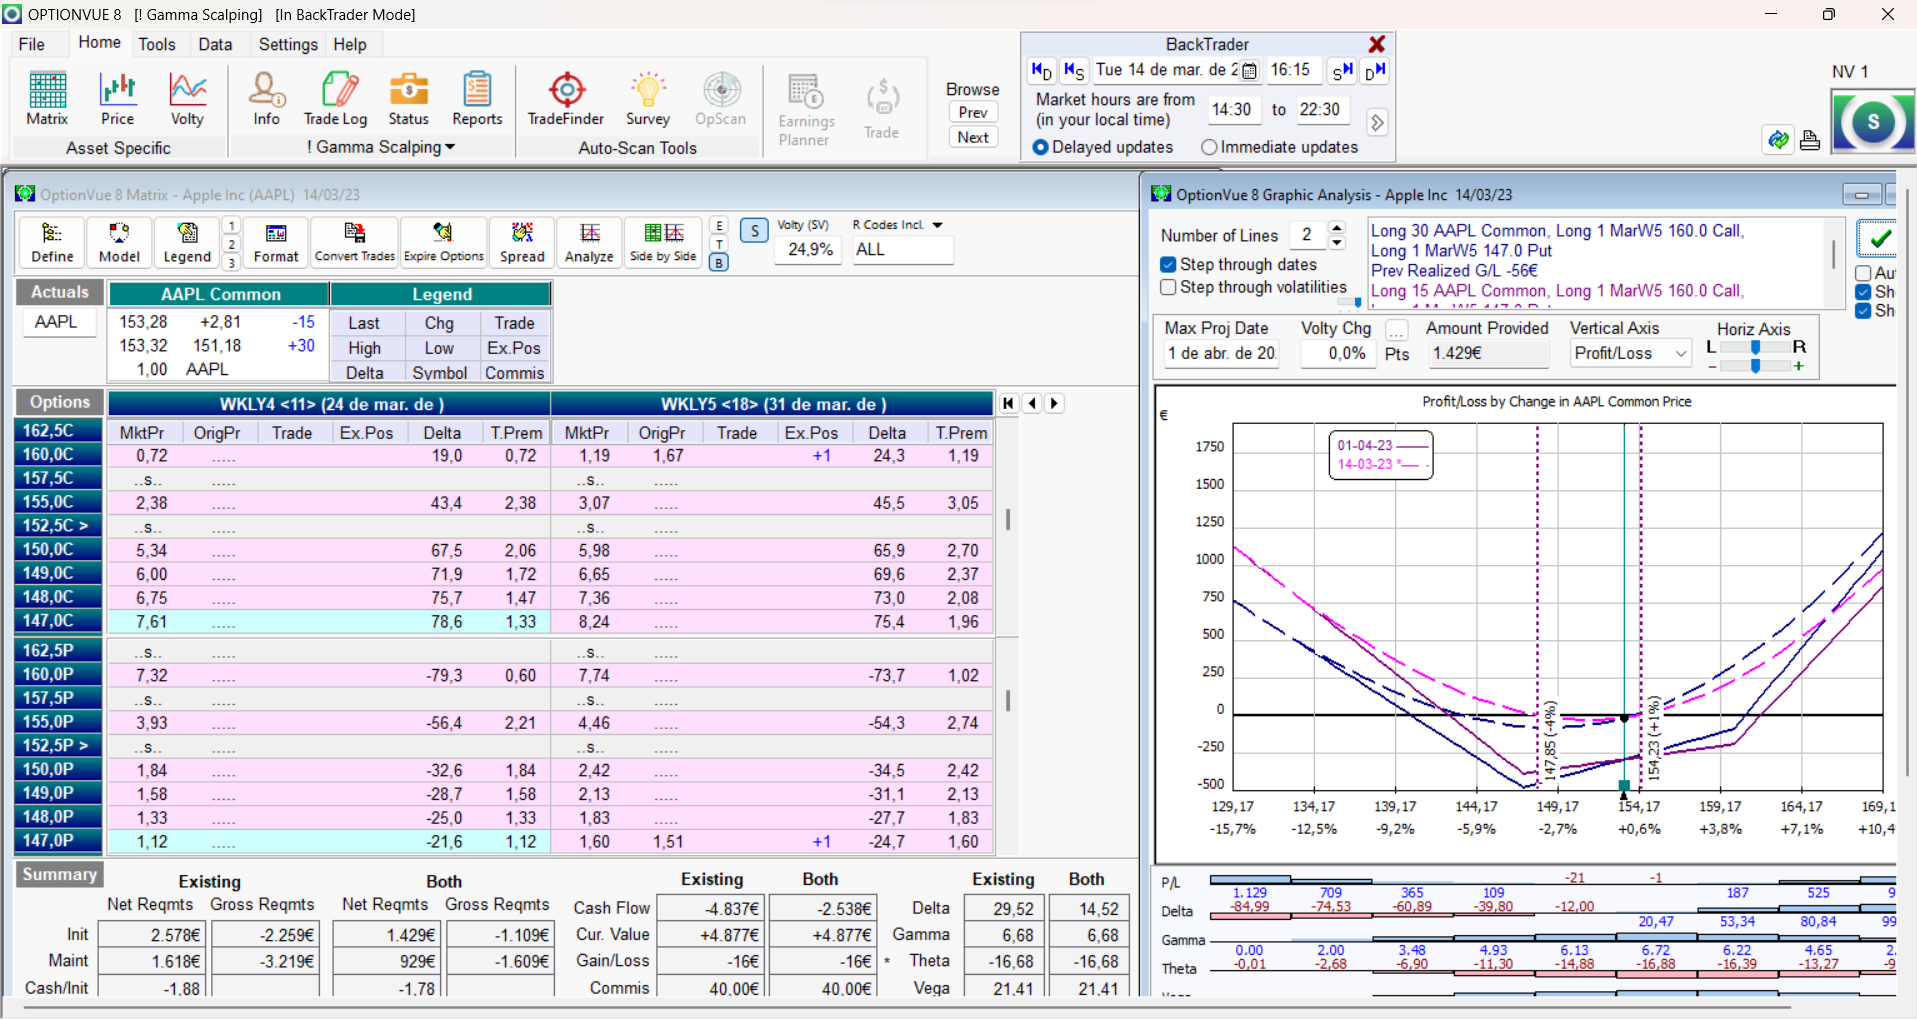Screen dimensions: 1917x1020
Task: Open the Data menu
Action: point(215,44)
